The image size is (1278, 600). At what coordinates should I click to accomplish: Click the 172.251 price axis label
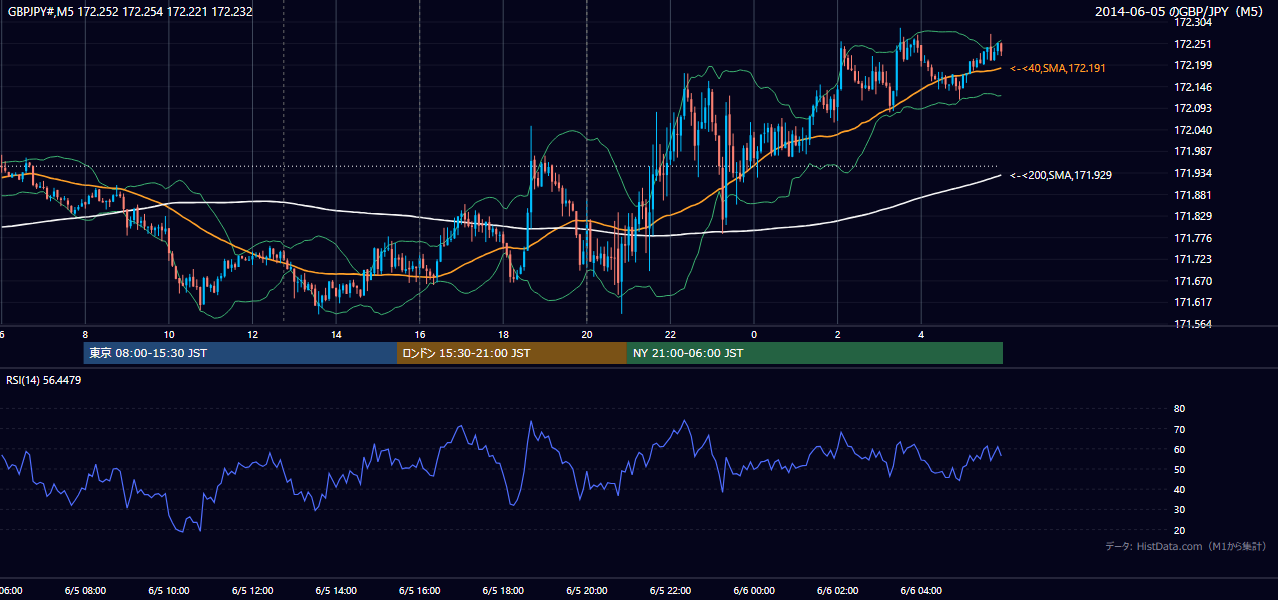(x=1192, y=44)
